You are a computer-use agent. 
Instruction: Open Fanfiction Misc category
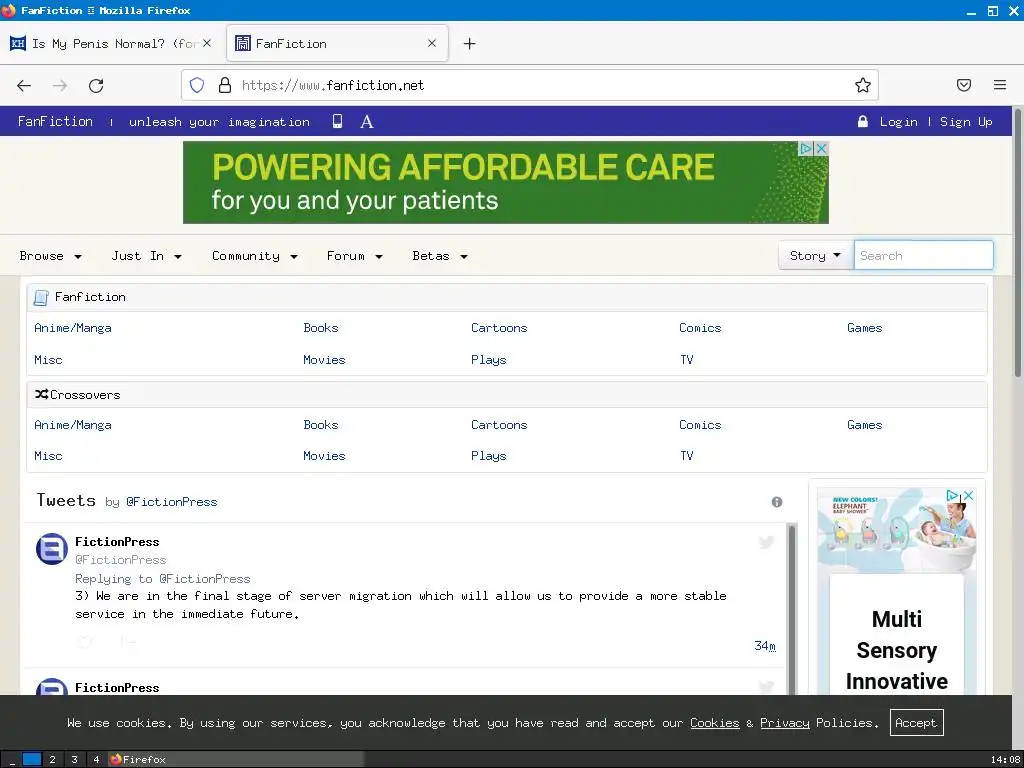[48, 360]
